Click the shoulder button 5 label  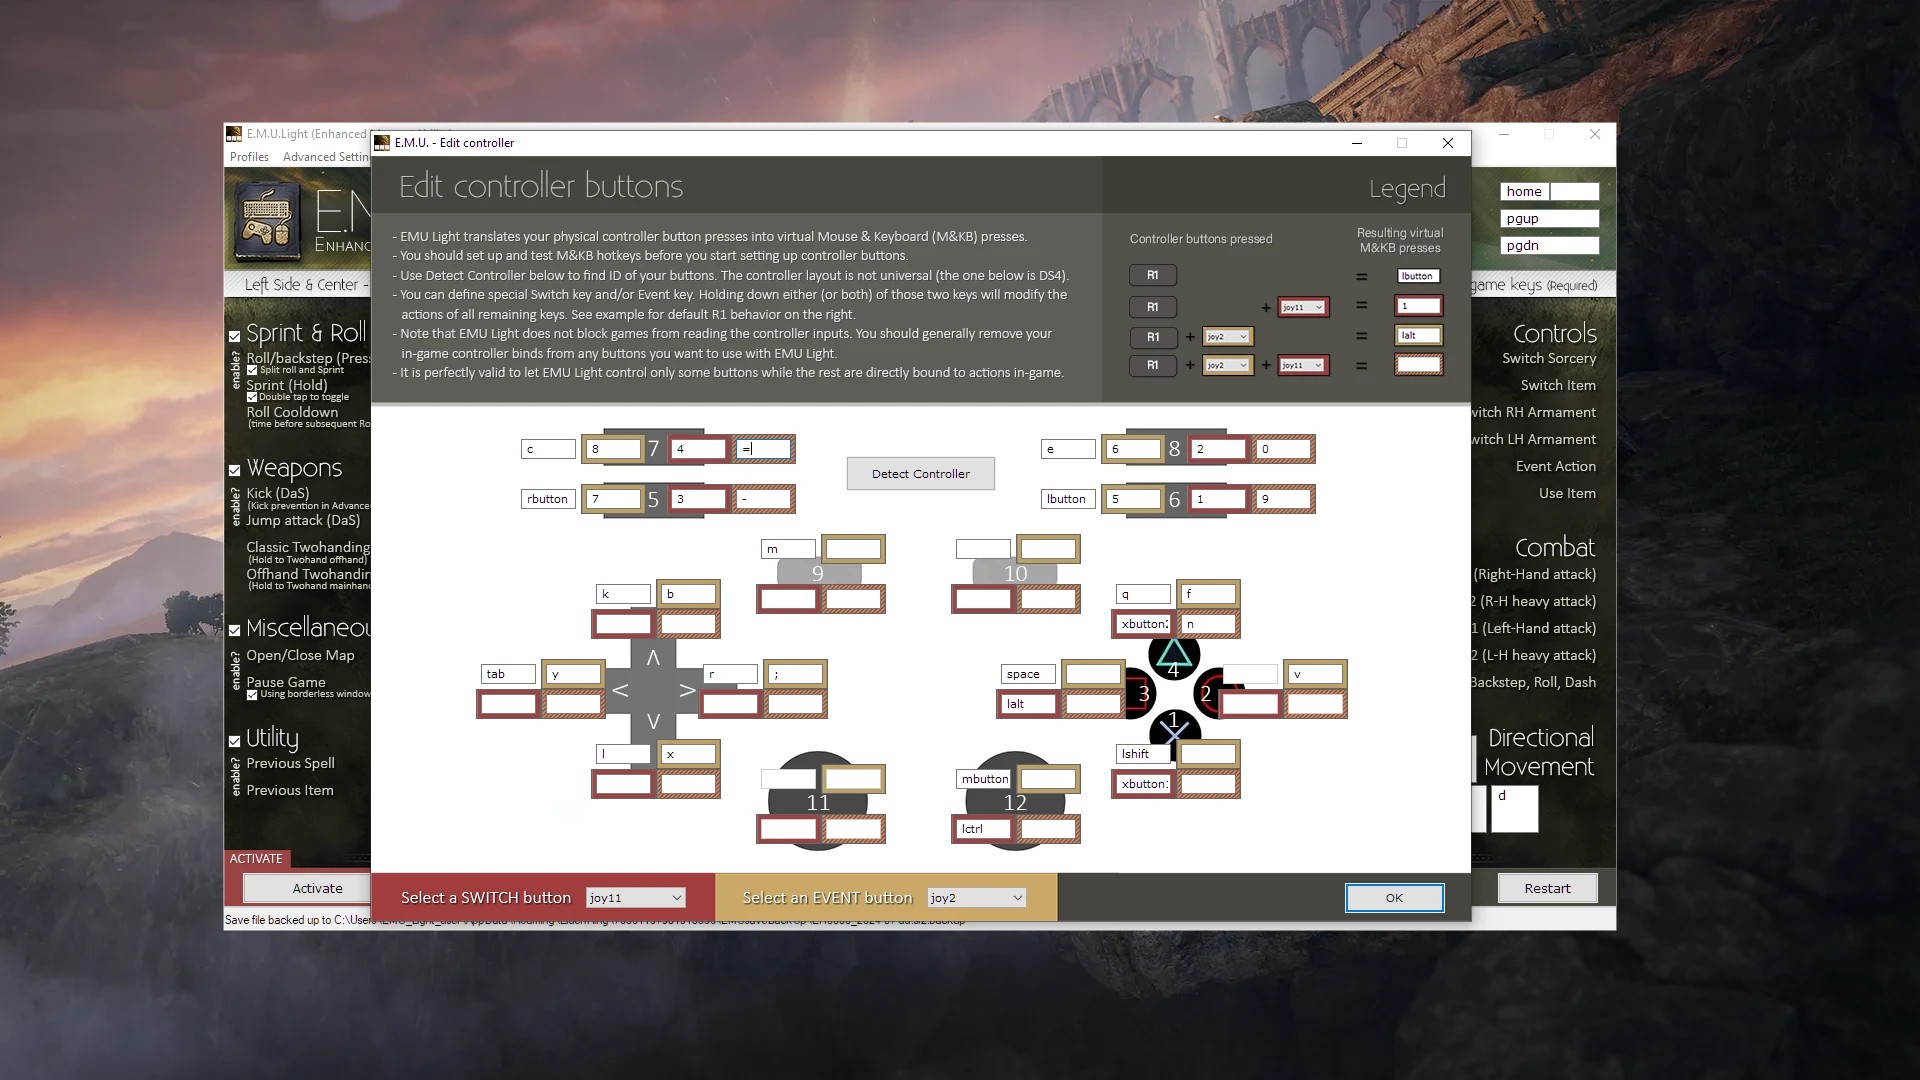[654, 499]
